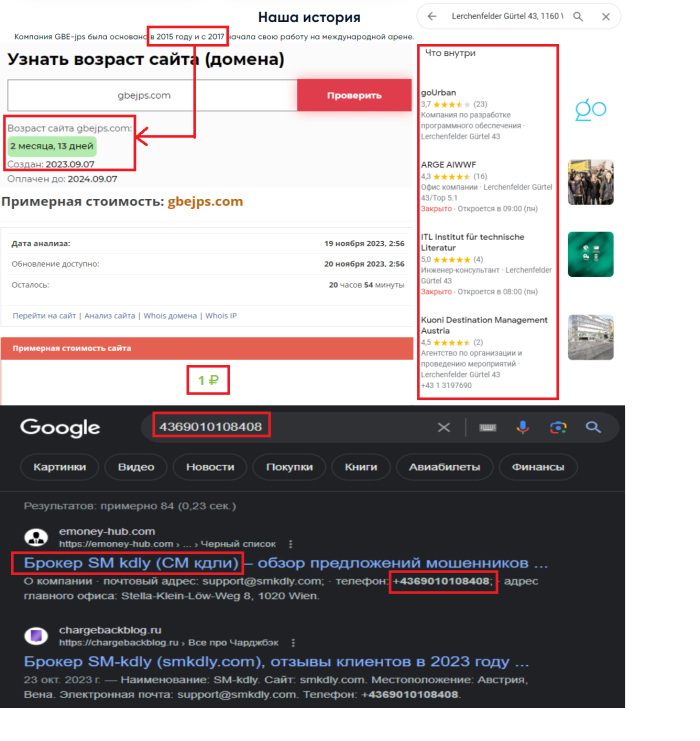This screenshot has height=741, width=700.
Task: Click the Оплачен до: 2024.09.07 line
Action: [62, 179]
